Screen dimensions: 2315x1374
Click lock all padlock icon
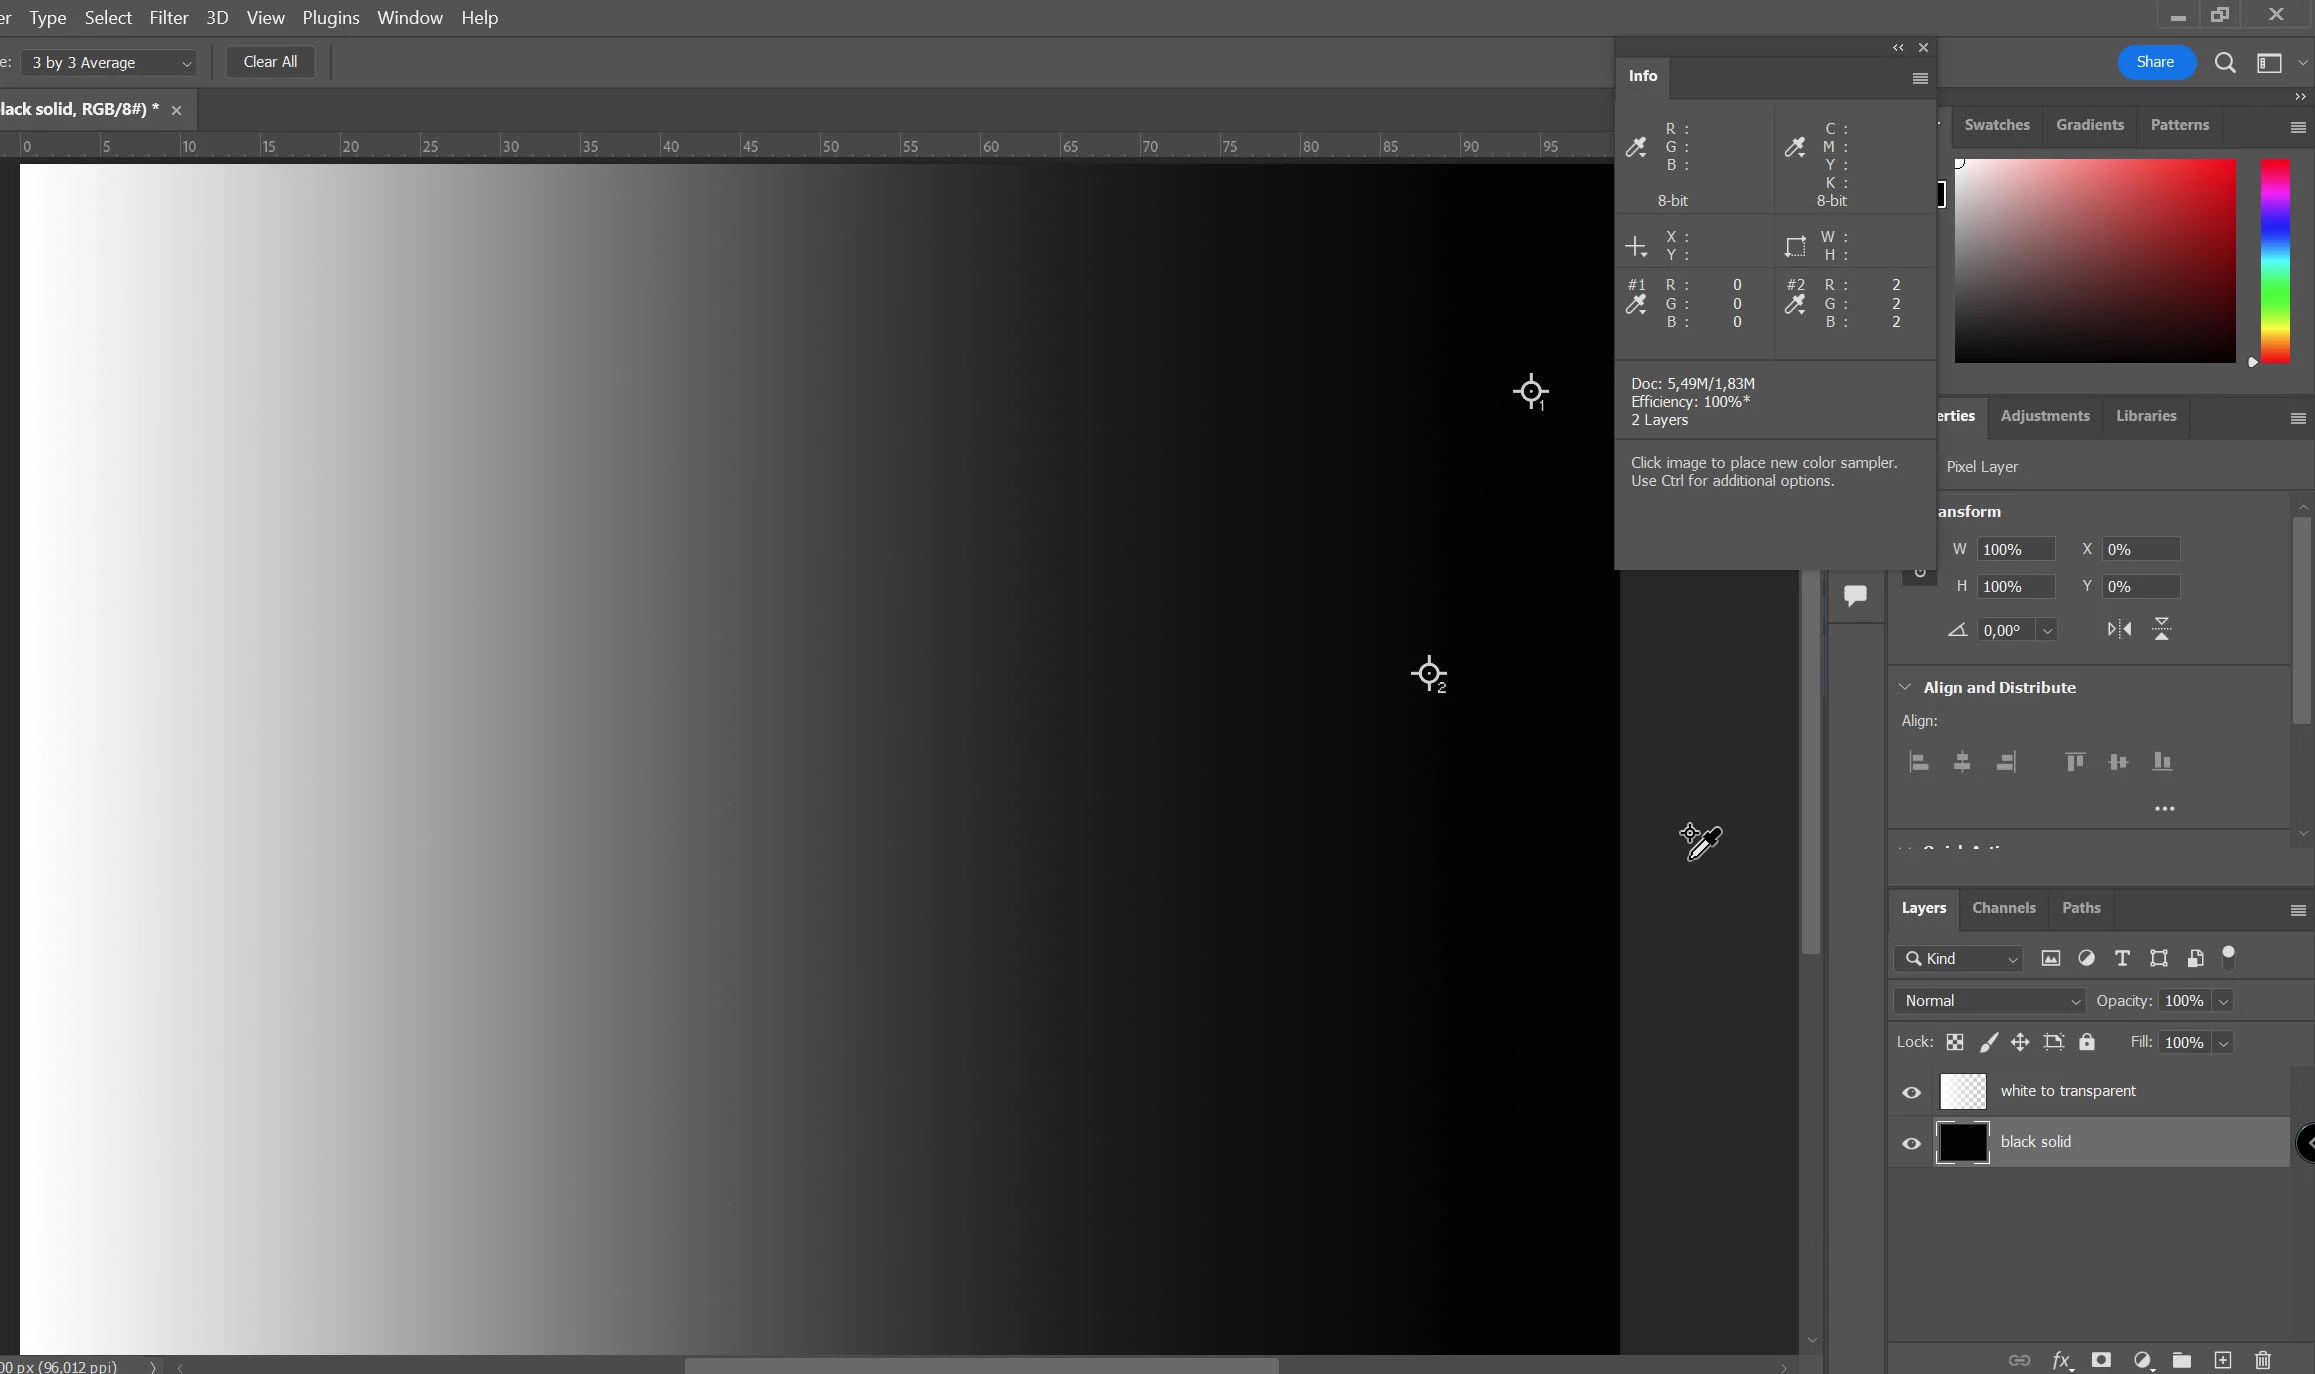coord(2087,1042)
